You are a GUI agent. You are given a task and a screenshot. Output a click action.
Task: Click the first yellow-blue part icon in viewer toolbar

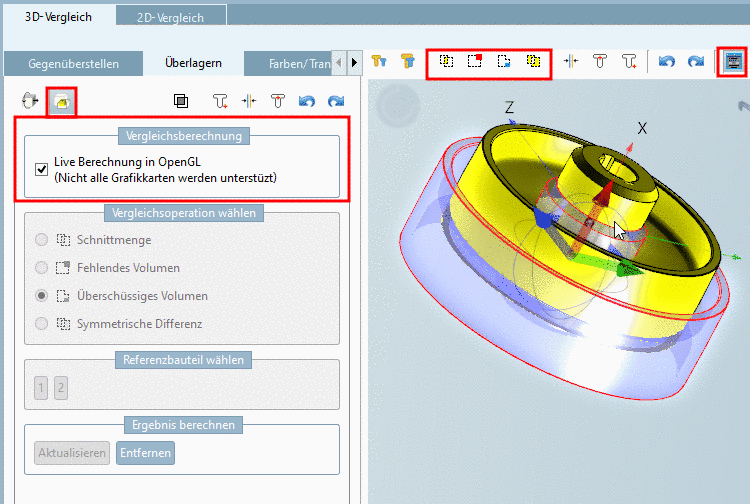click(x=379, y=61)
